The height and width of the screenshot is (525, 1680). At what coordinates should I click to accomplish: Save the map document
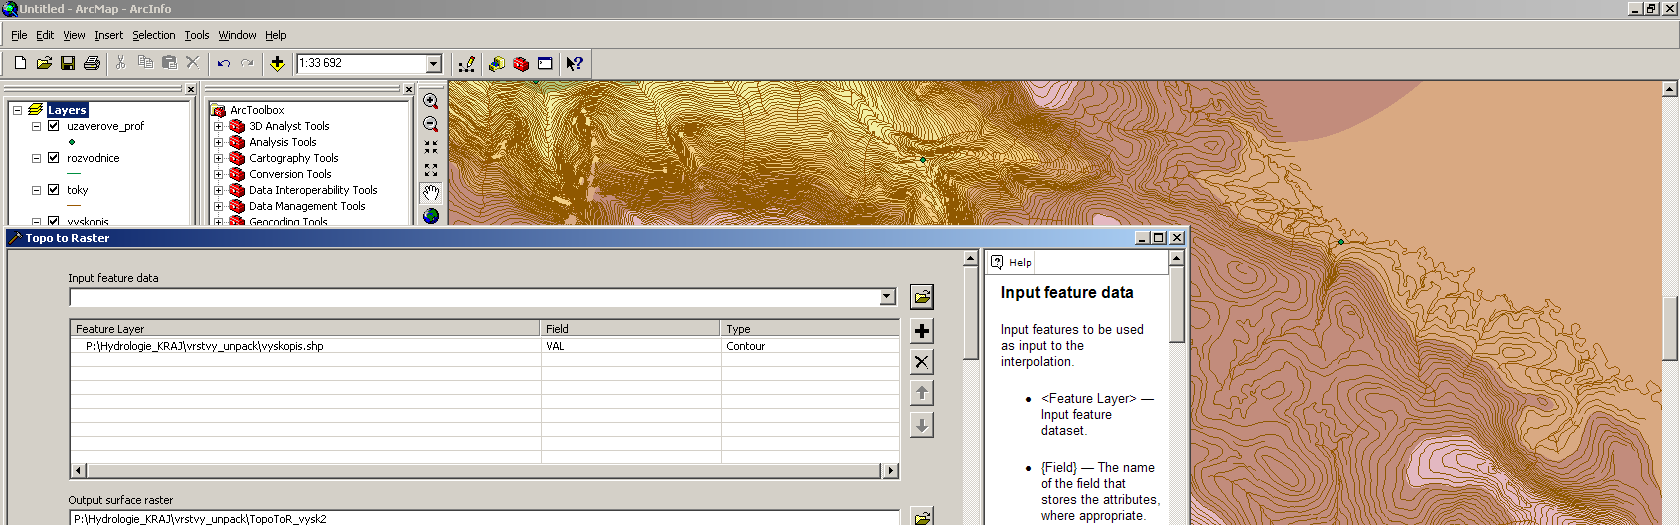(68, 63)
